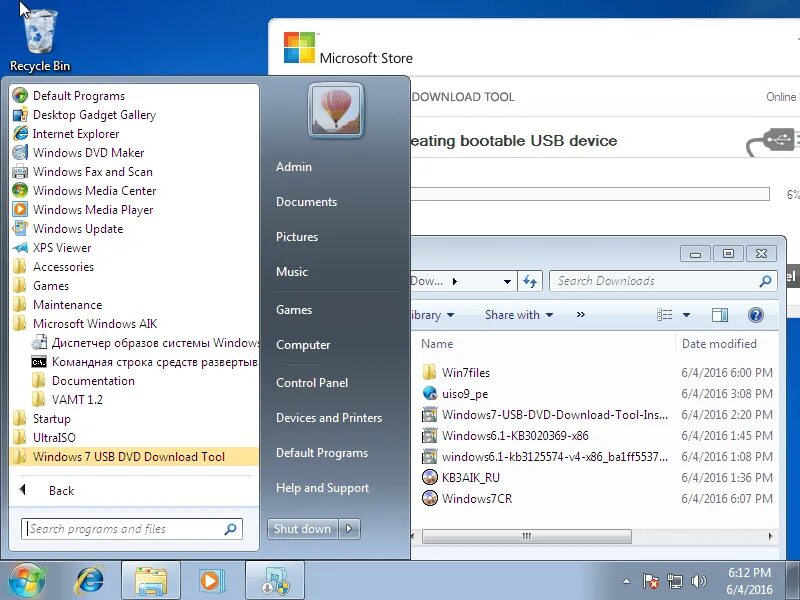Open the network tray icon
Image resolution: width=800 pixels, height=600 pixels.
pos(674,581)
